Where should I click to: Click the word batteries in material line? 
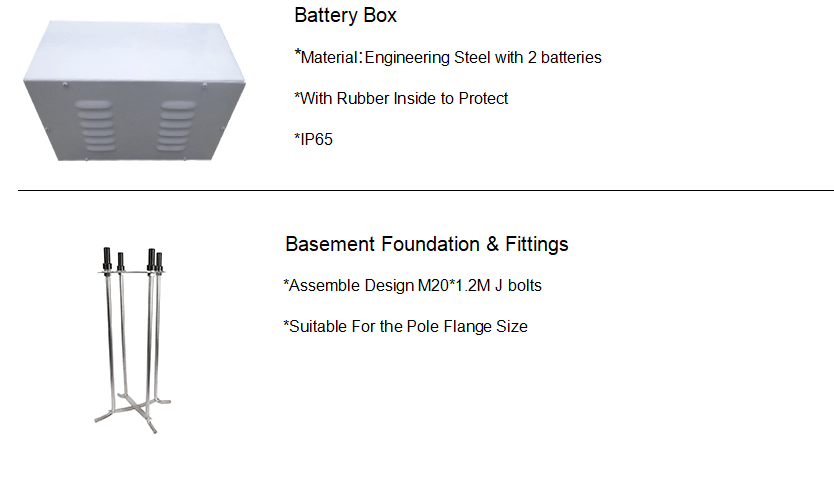tap(571, 57)
